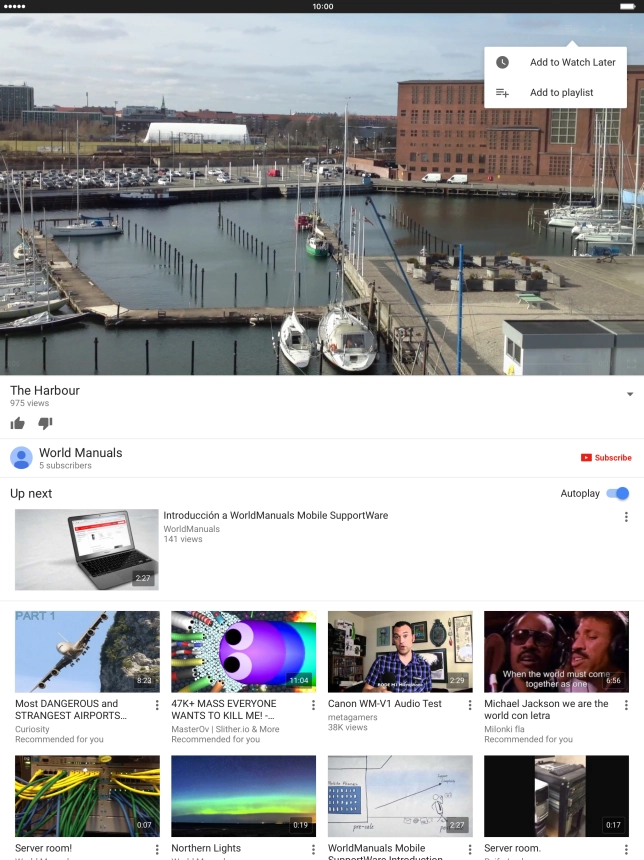Click the Autoplay label
This screenshot has height=860, width=644.
point(580,493)
